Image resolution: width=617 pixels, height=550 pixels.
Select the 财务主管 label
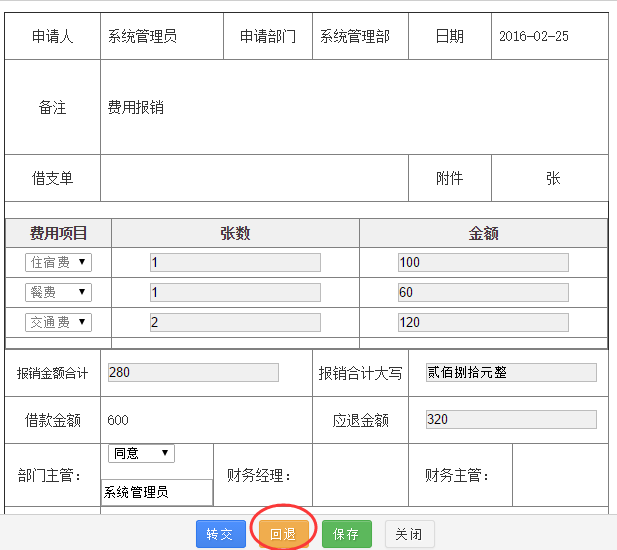click(457, 475)
